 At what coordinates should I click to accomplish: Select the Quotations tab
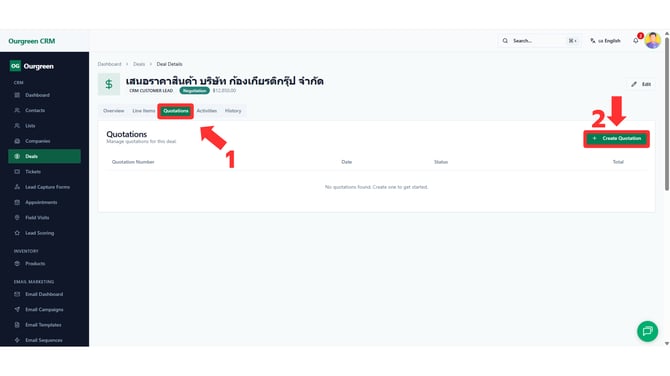[176, 111]
